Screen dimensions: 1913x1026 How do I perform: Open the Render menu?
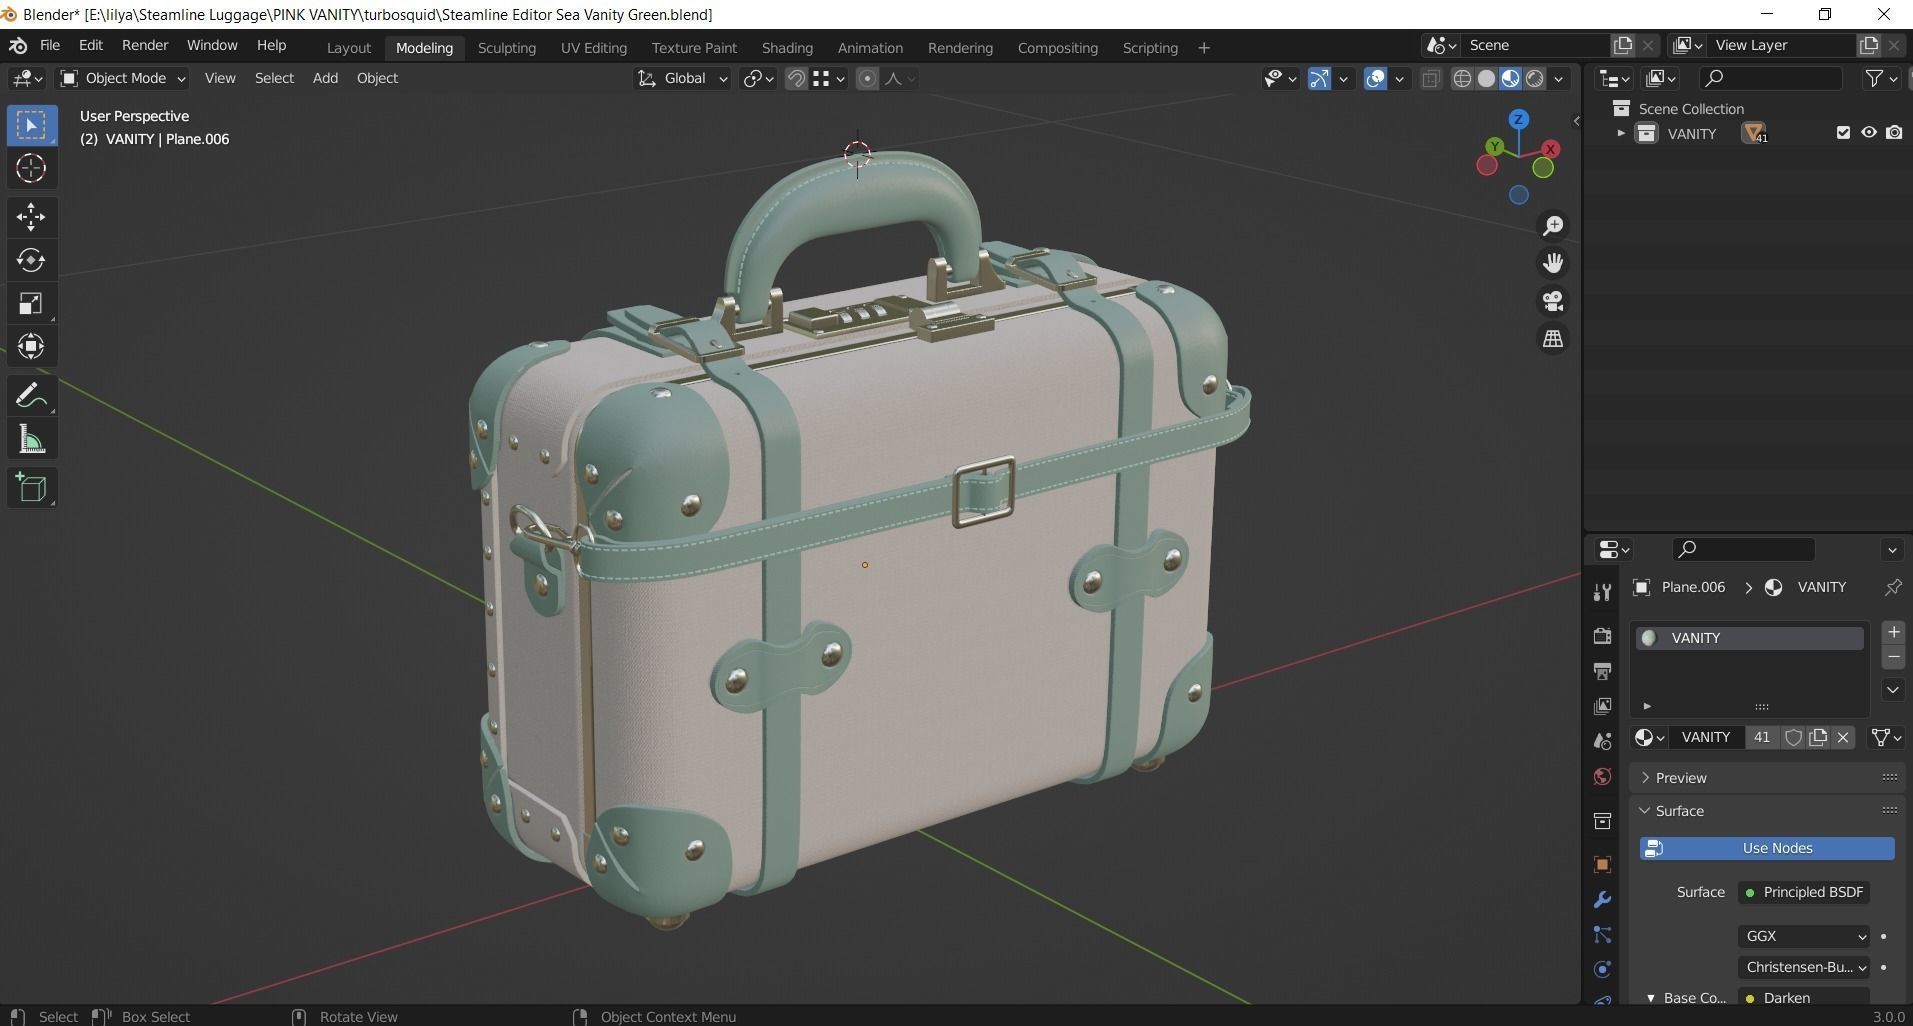(145, 46)
